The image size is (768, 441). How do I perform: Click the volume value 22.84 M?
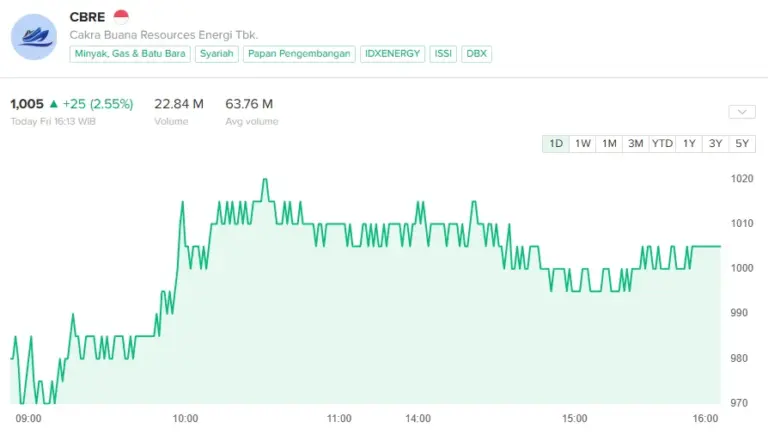[179, 104]
